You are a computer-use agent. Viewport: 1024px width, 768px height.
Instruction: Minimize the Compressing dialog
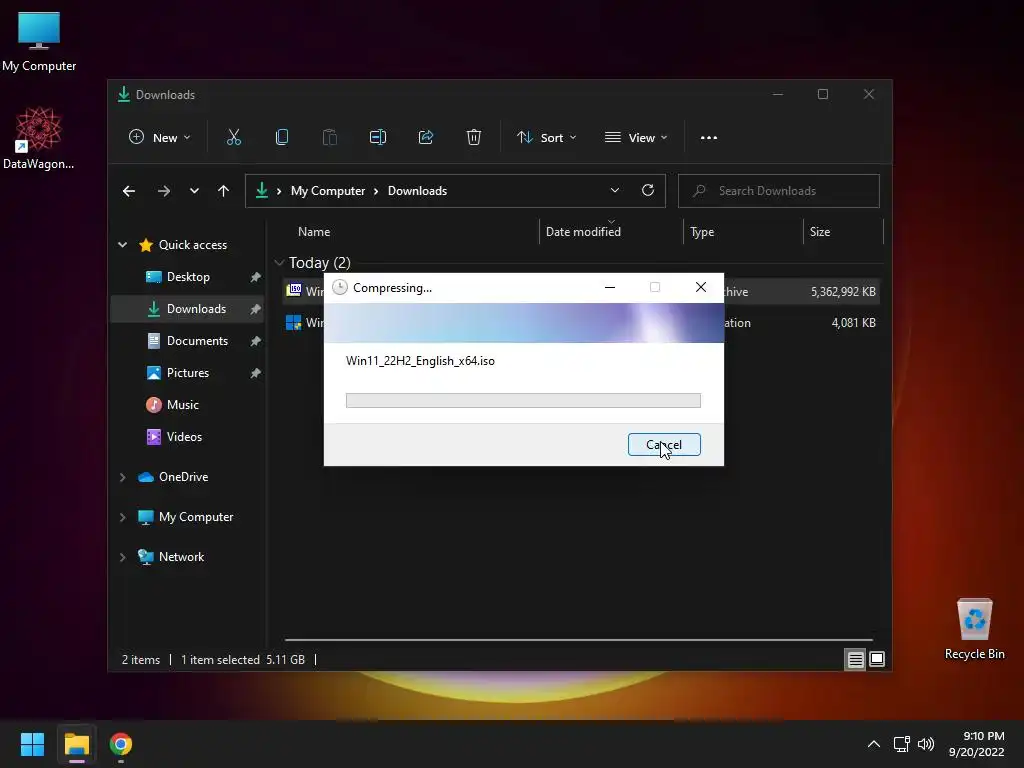(x=610, y=287)
